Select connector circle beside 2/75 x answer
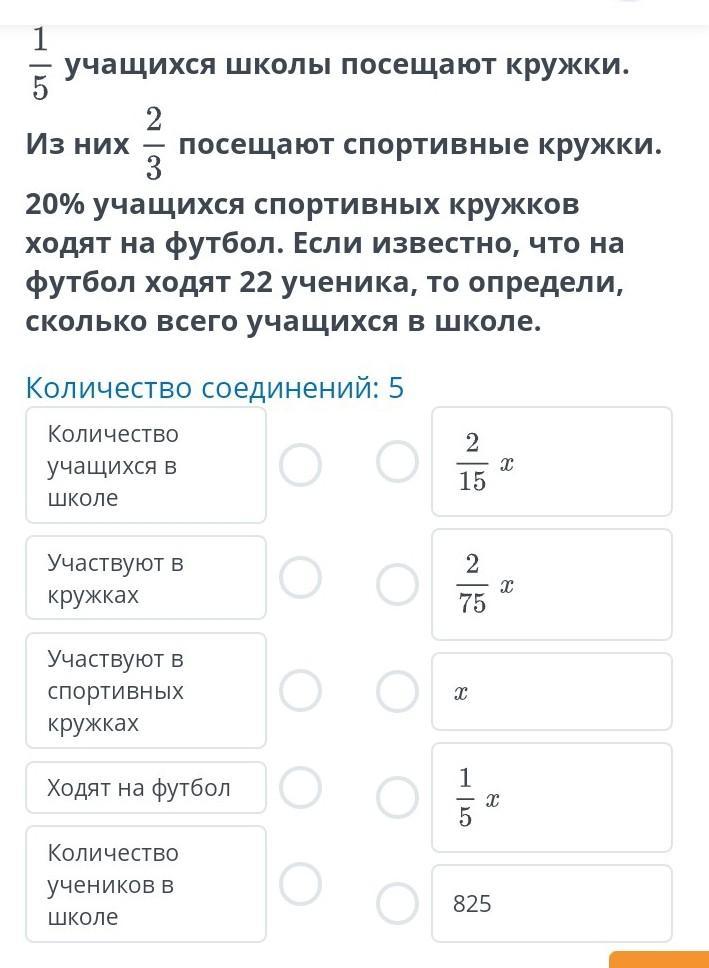 point(398,583)
